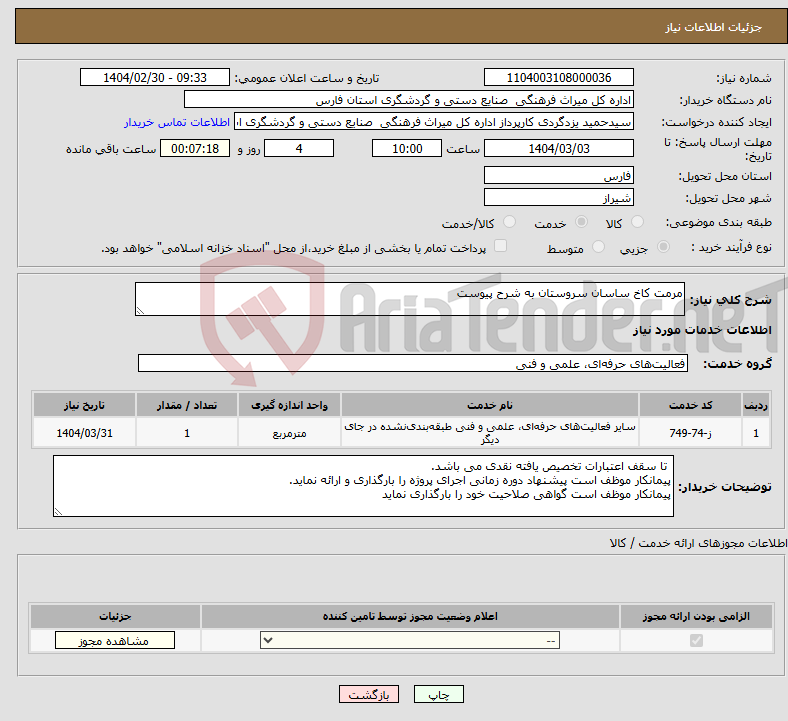Click the need number field 1104003108000036

pos(558,77)
